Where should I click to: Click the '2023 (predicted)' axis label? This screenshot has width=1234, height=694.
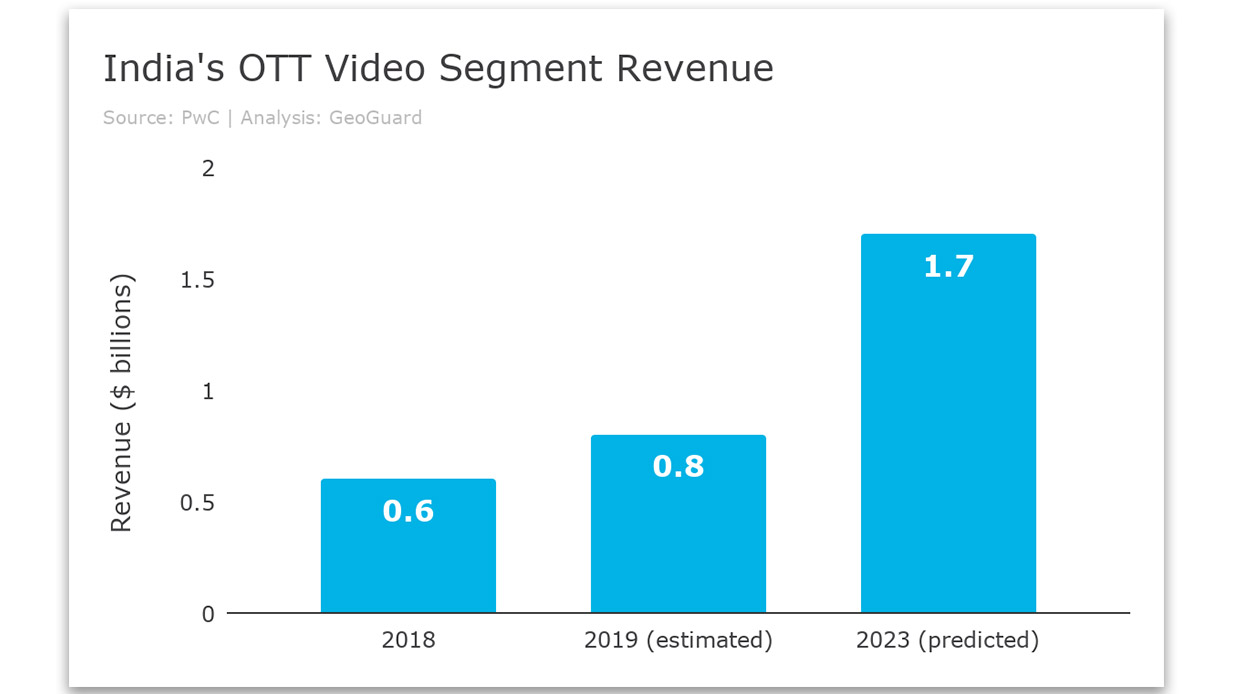coord(948,640)
